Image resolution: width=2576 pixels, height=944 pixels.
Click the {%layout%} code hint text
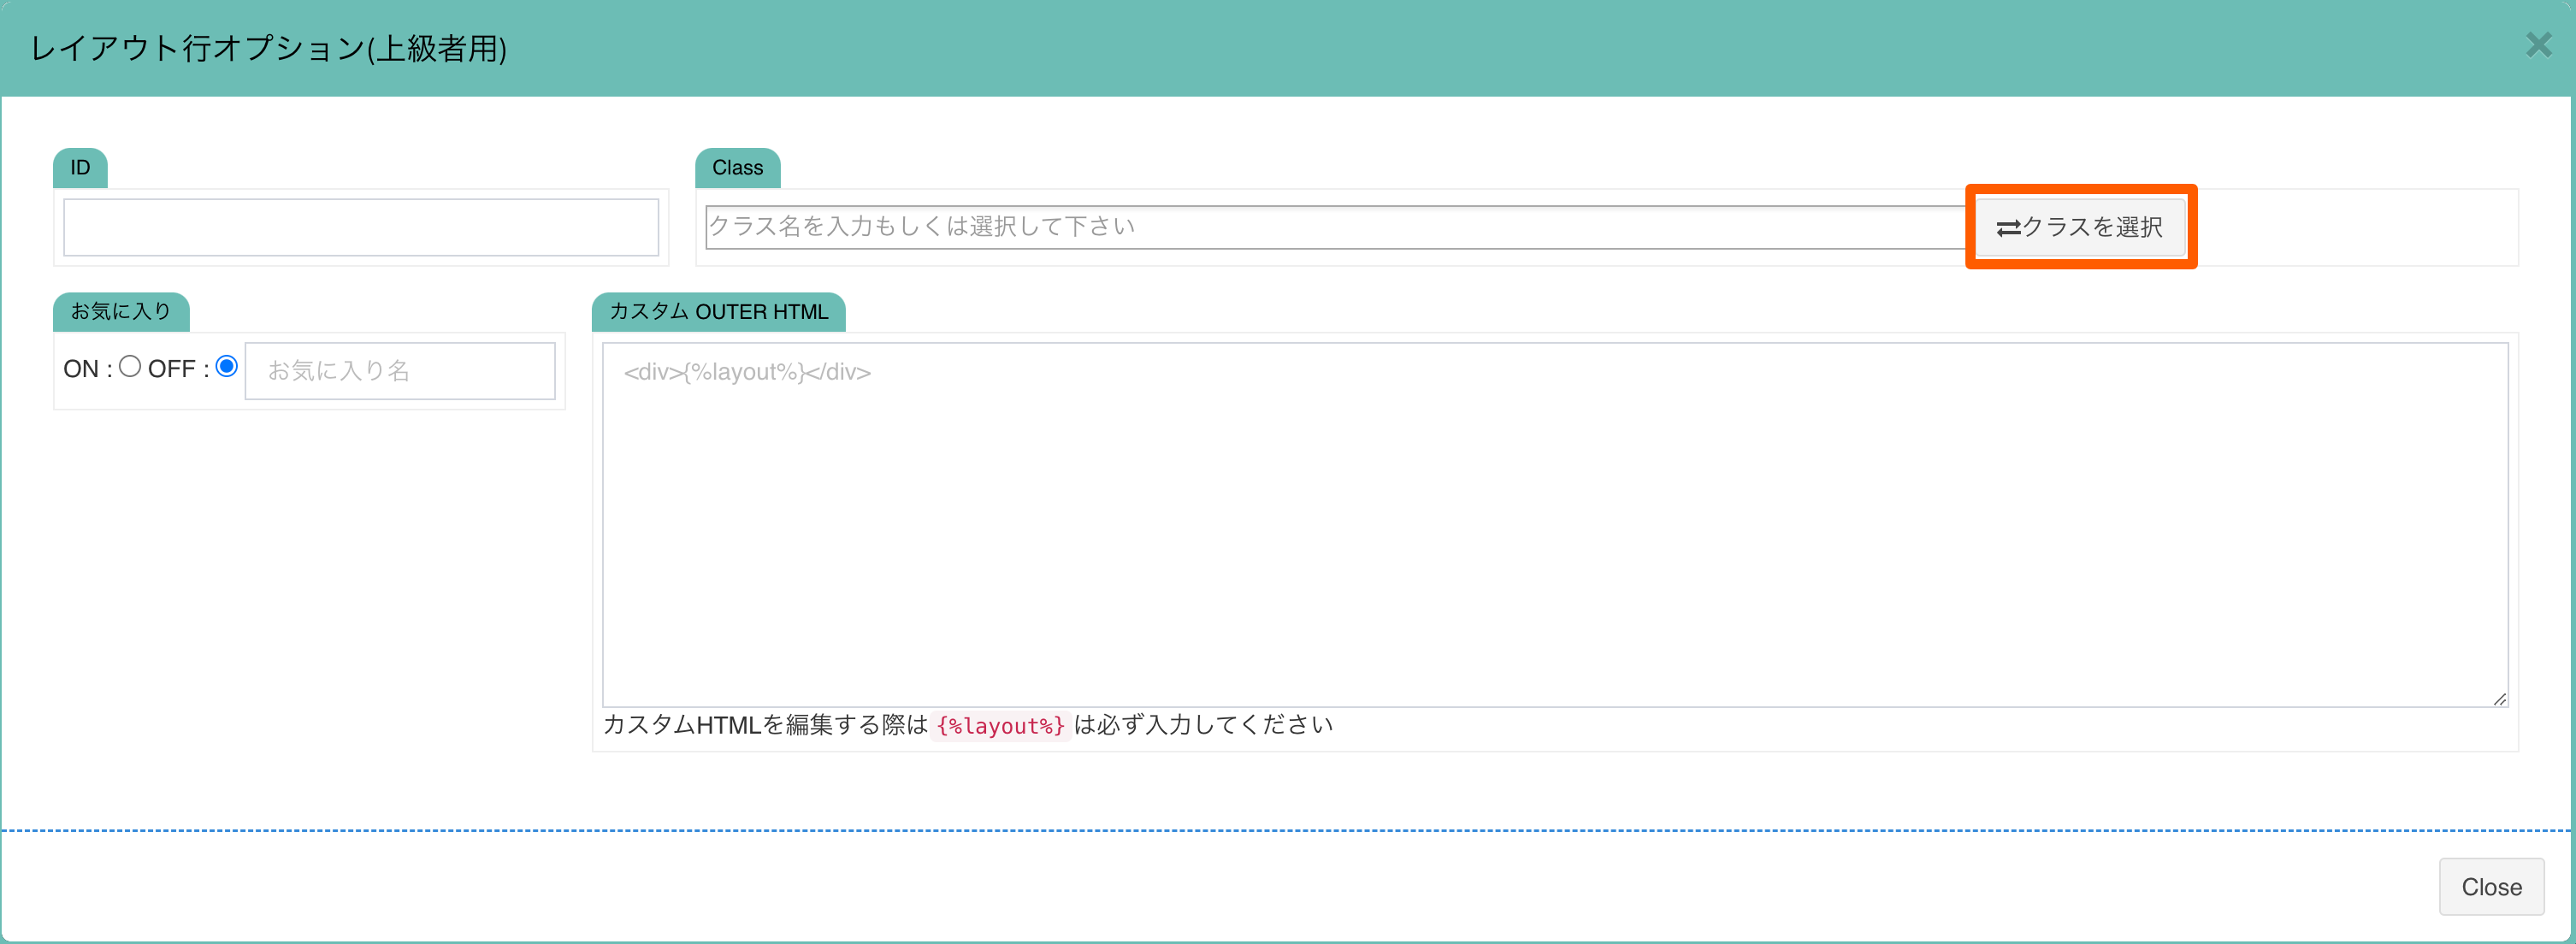point(1001,726)
